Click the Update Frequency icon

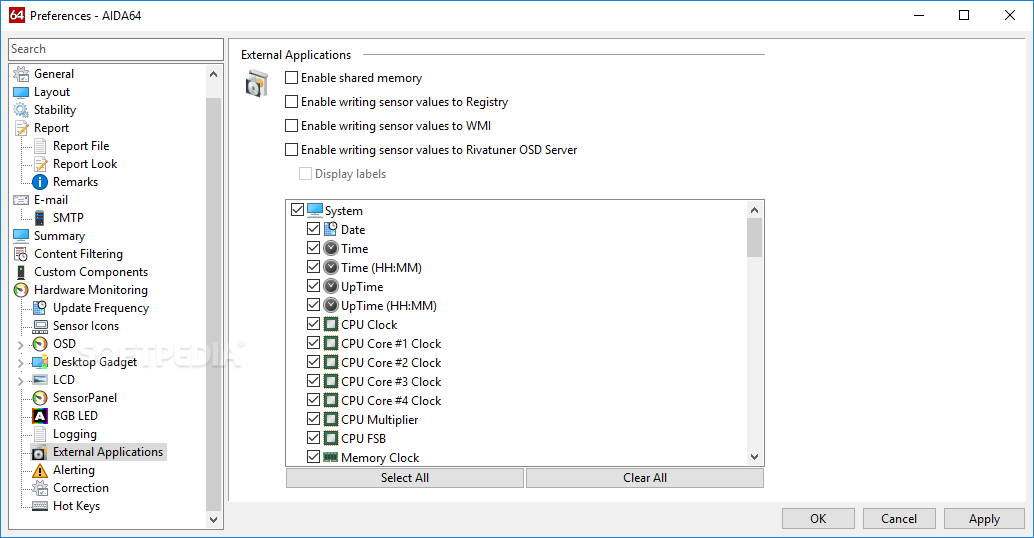pyautogui.click(x=40, y=308)
